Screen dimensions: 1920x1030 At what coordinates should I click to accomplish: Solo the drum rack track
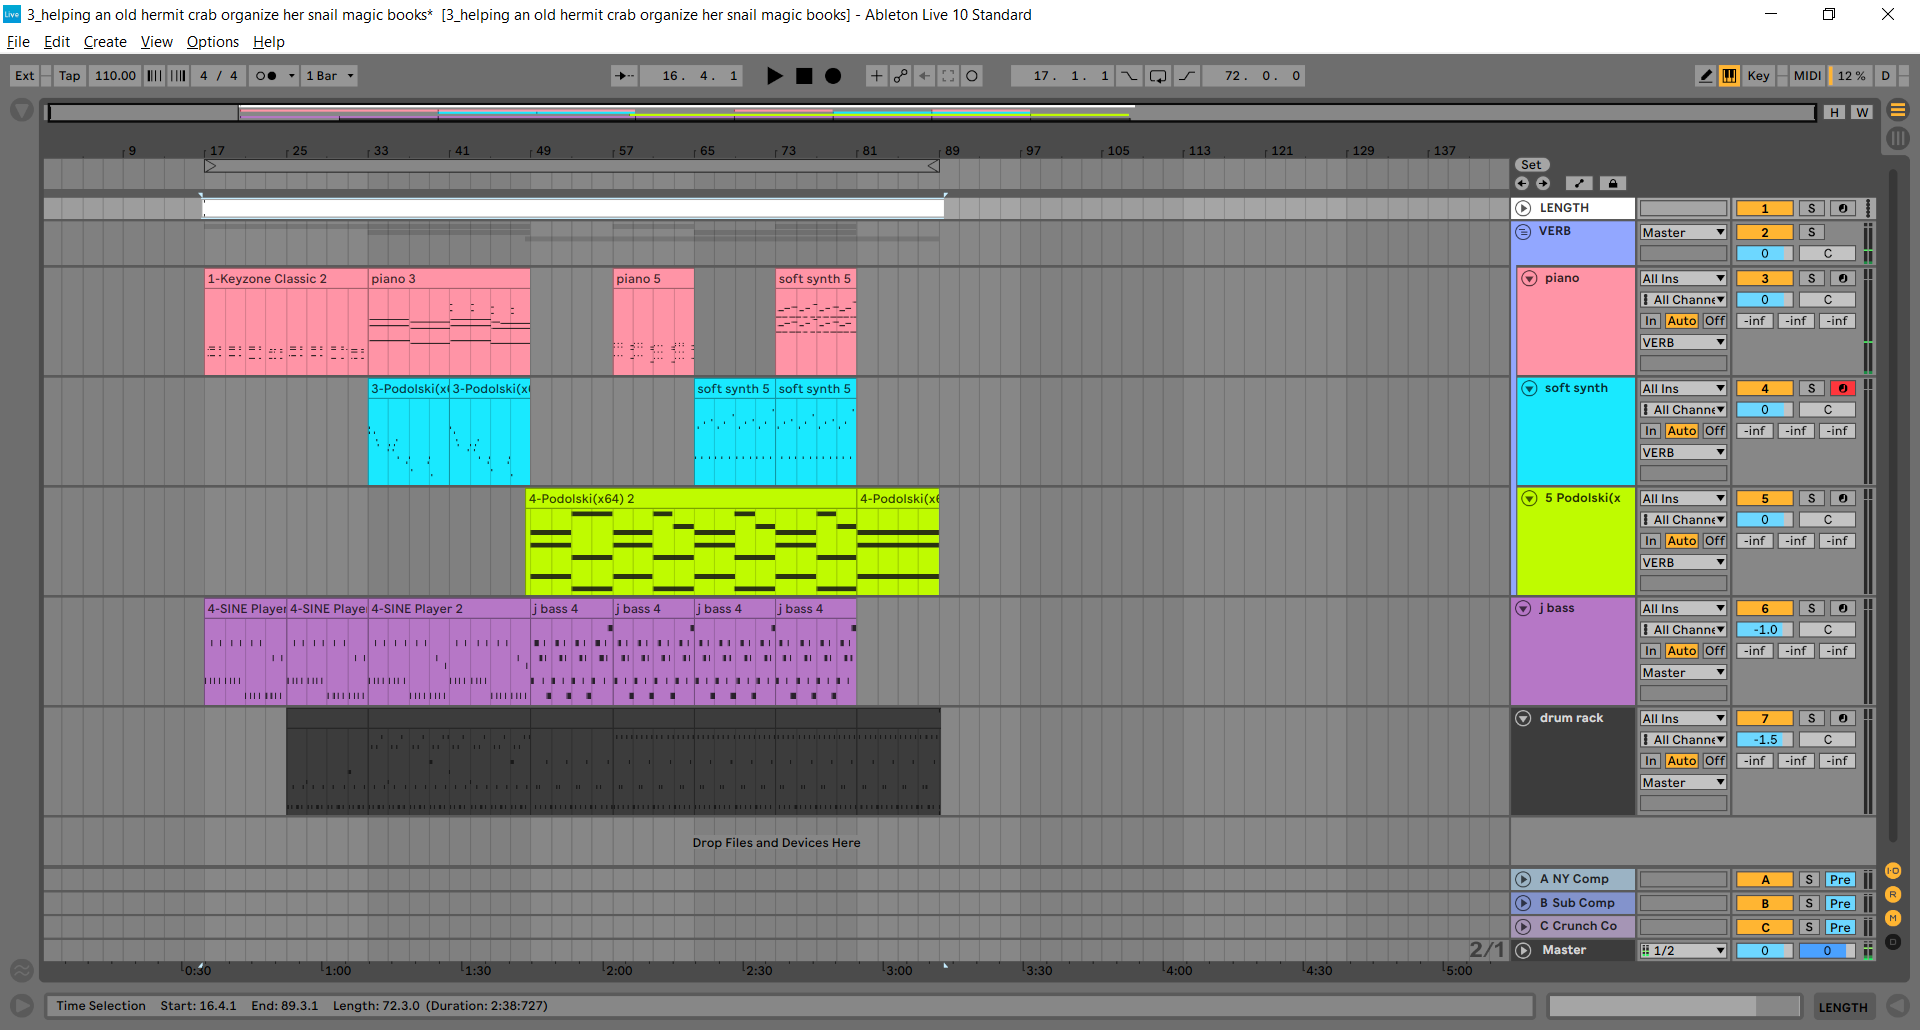[1811, 719]
